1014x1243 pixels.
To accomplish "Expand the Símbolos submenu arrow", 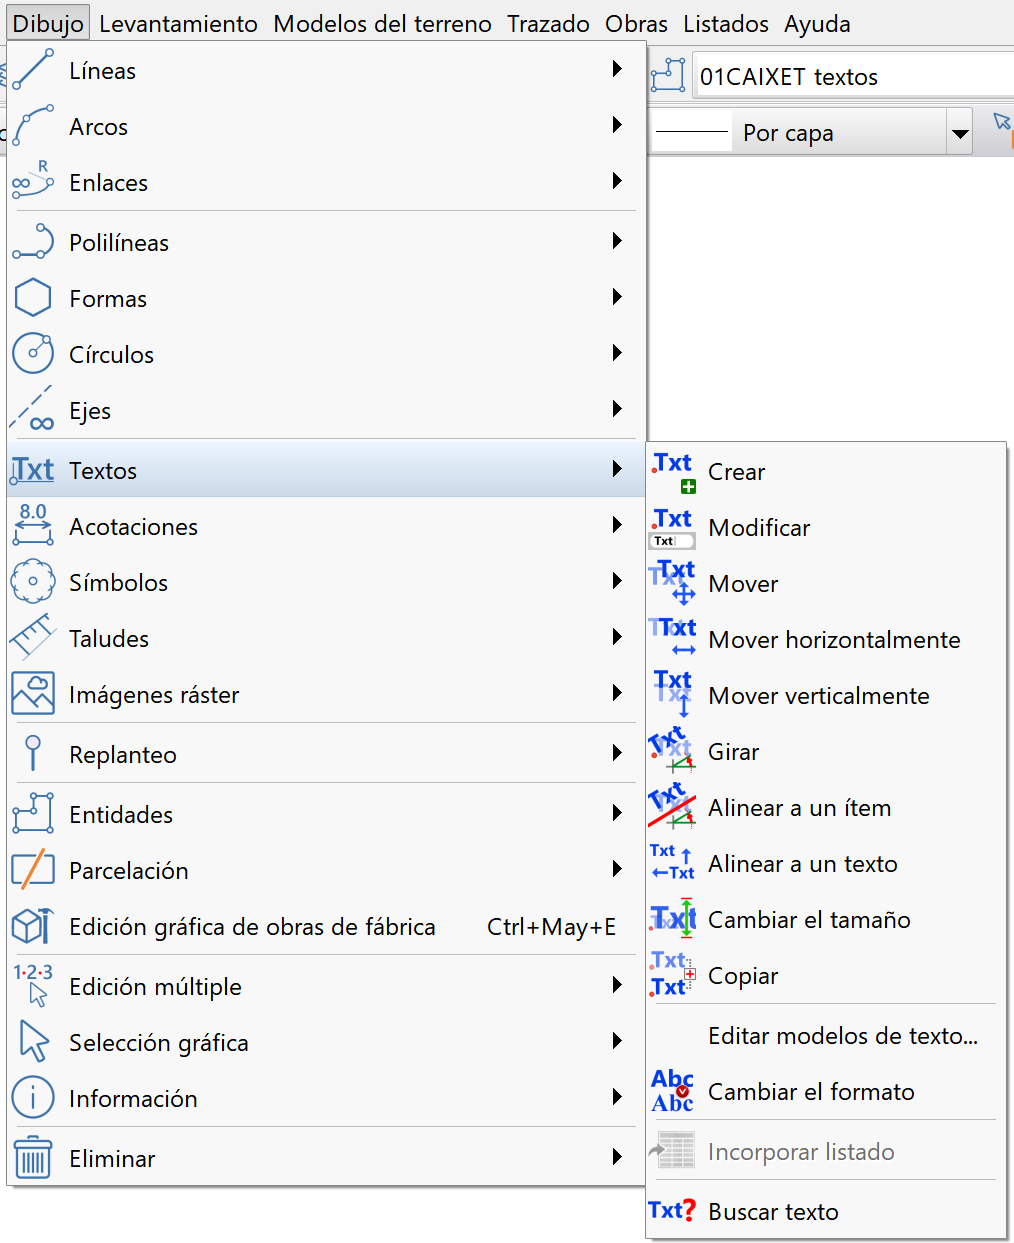I will point(617,580).
